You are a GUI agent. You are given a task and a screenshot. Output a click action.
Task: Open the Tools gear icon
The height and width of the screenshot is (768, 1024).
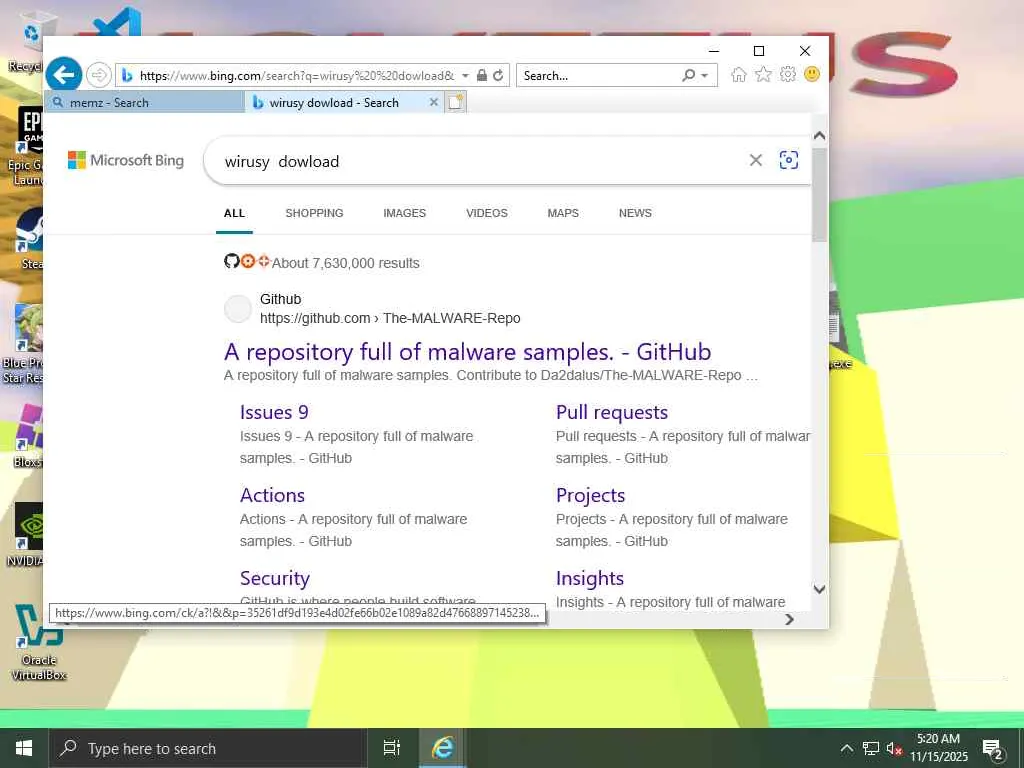pos(788,74)
